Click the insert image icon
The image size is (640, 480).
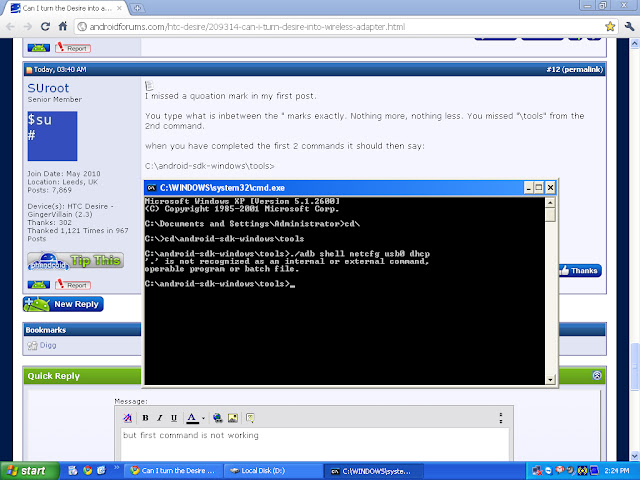(233, 418)
